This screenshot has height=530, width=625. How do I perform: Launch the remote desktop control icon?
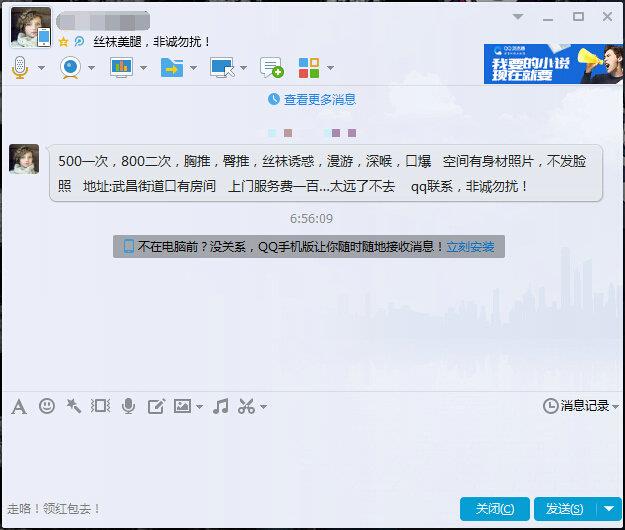click(x=222, y=67)
